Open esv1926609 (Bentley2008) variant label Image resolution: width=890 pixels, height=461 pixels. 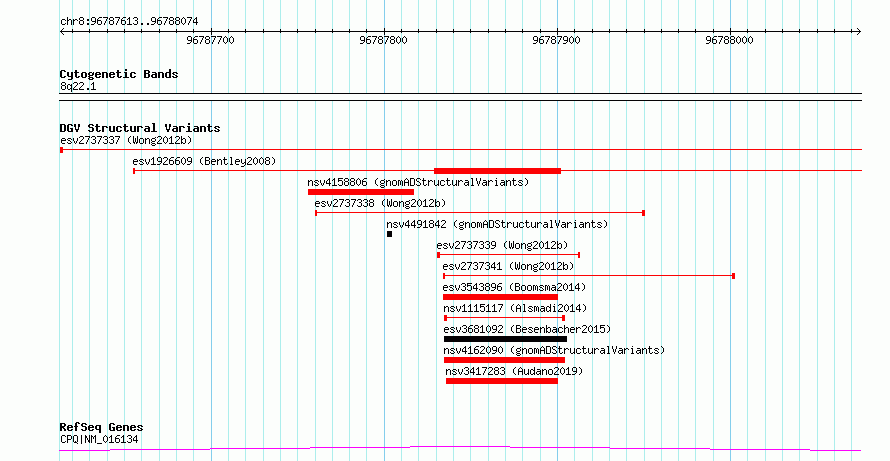point(204,161)
